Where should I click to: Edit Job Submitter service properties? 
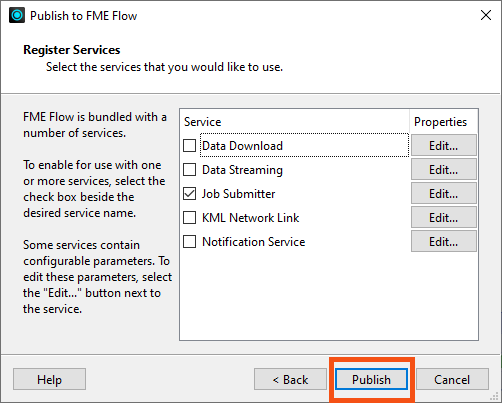[x=444, y=193]
